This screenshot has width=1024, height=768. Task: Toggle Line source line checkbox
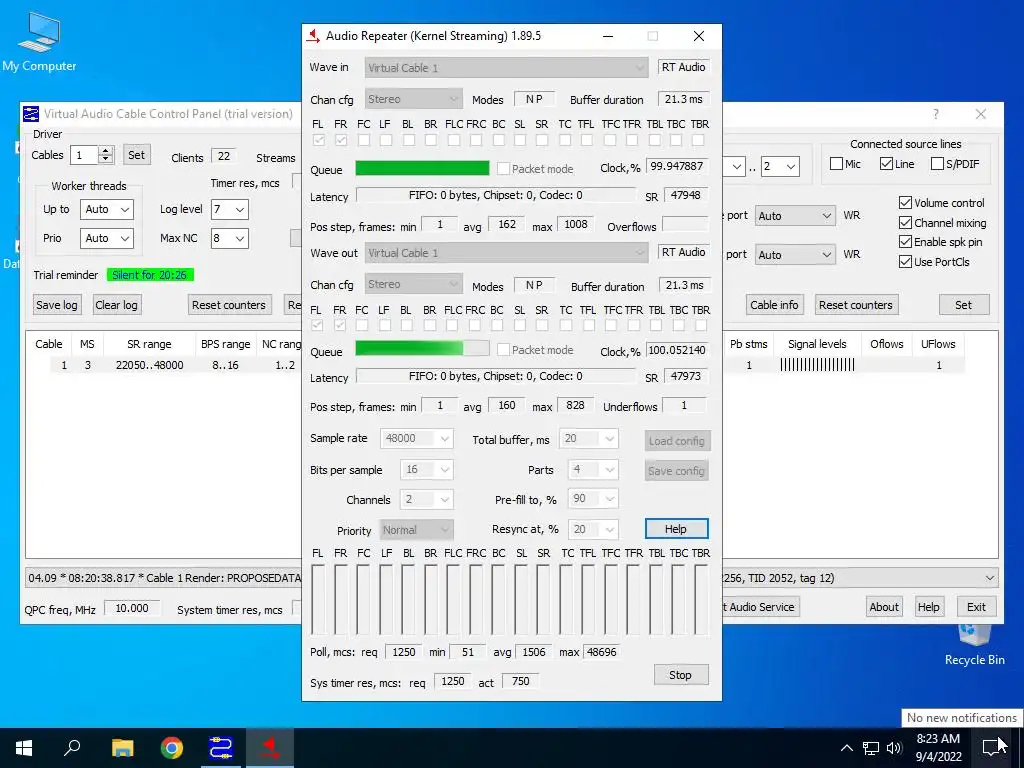(x=886, y=164)
